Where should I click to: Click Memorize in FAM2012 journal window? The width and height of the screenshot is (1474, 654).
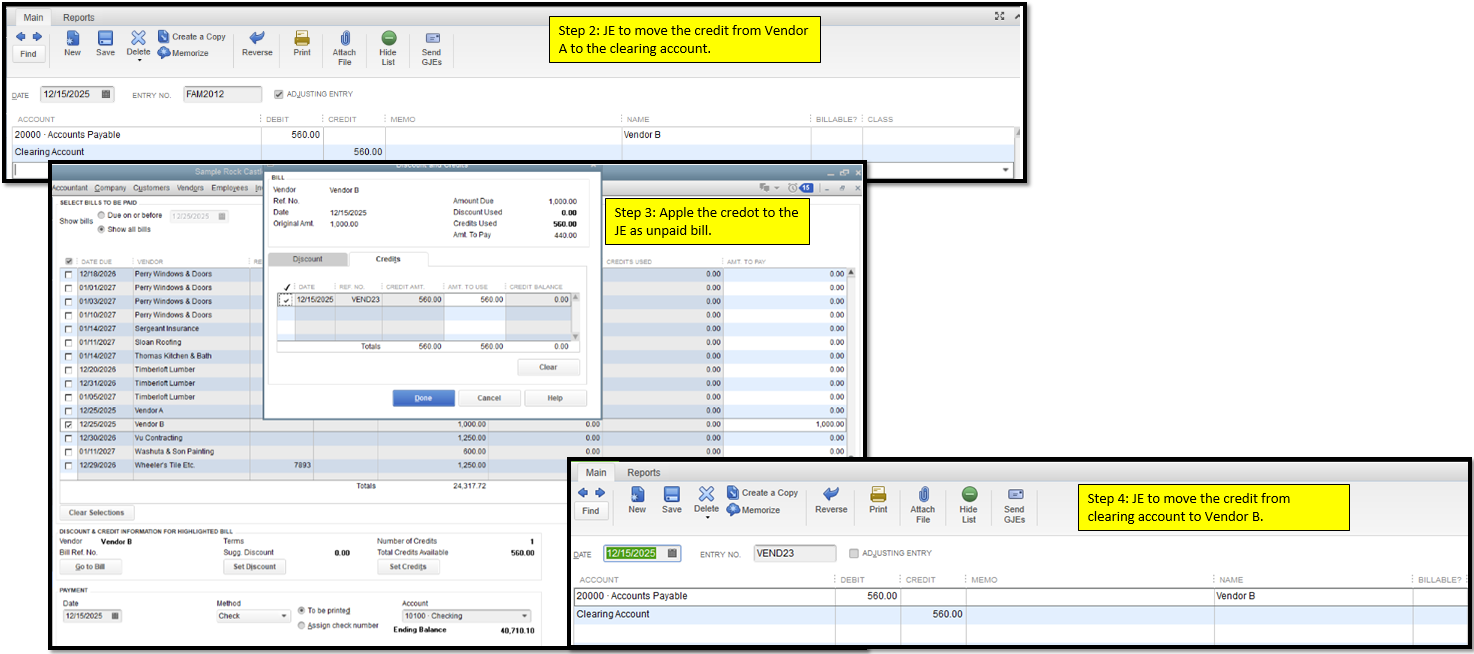183,53
